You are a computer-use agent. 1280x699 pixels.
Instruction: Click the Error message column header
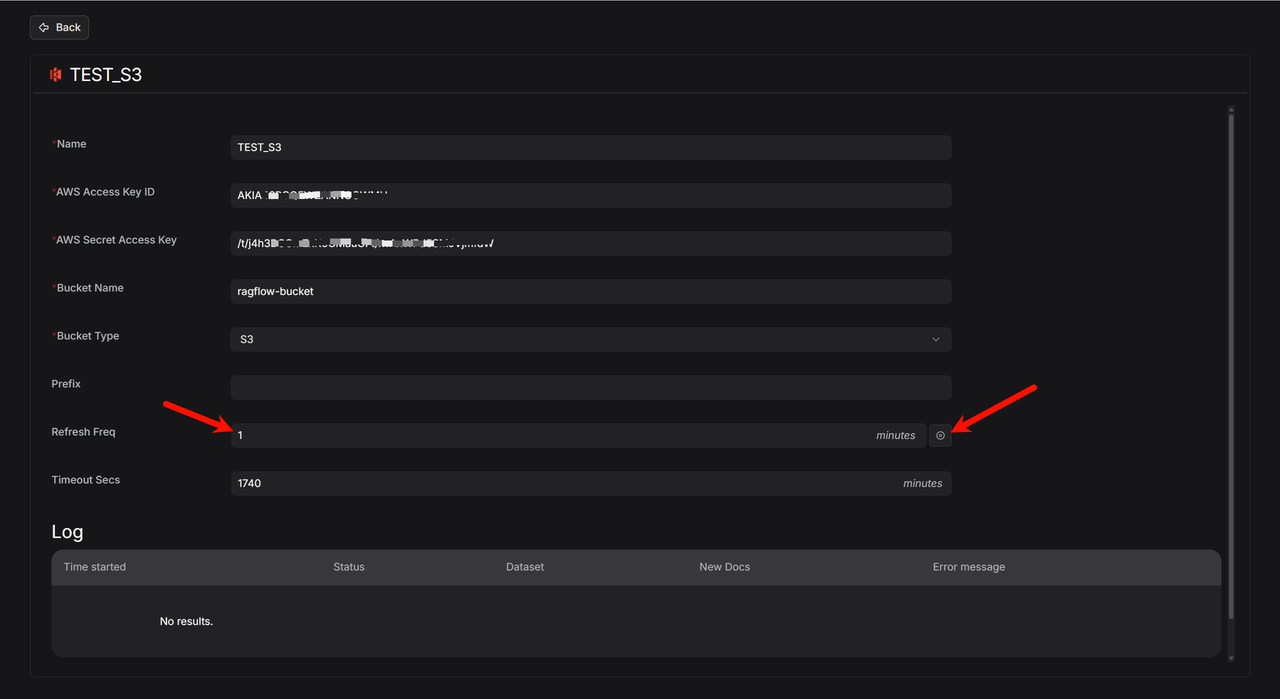pyautogui.click(x=969, y=567)
